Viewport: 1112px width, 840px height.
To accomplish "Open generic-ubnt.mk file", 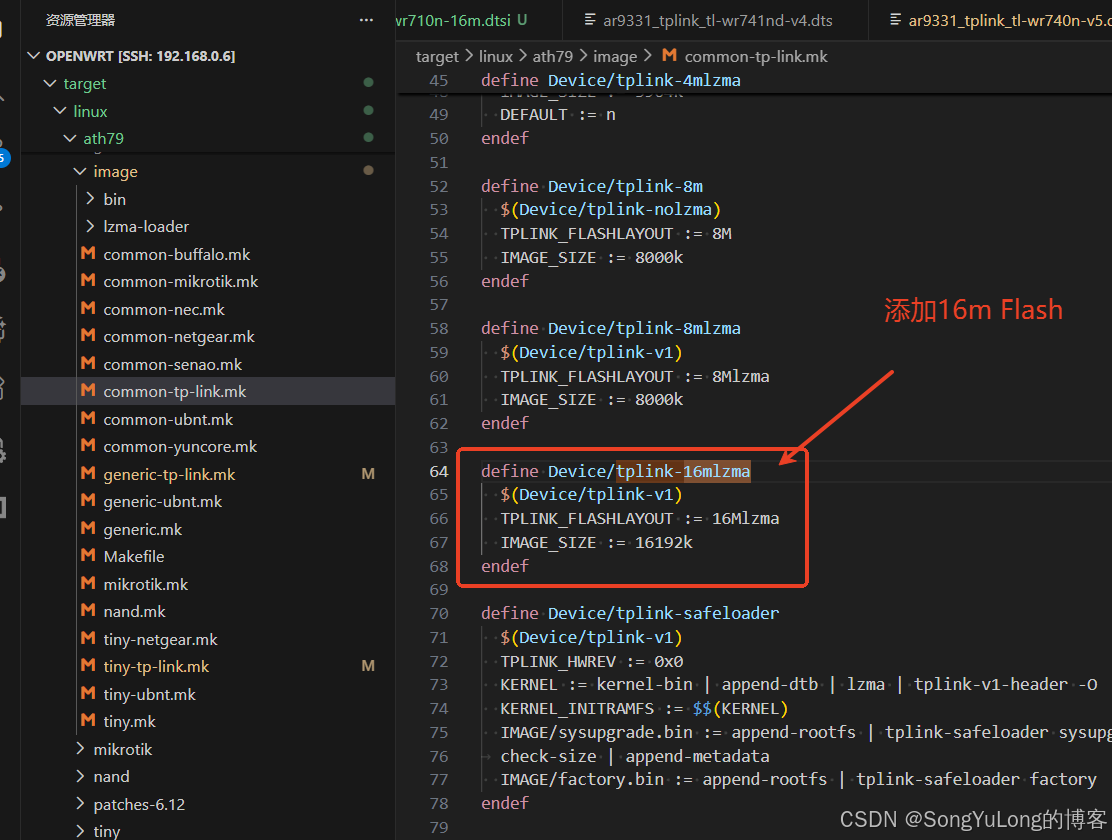I will 162,502.
